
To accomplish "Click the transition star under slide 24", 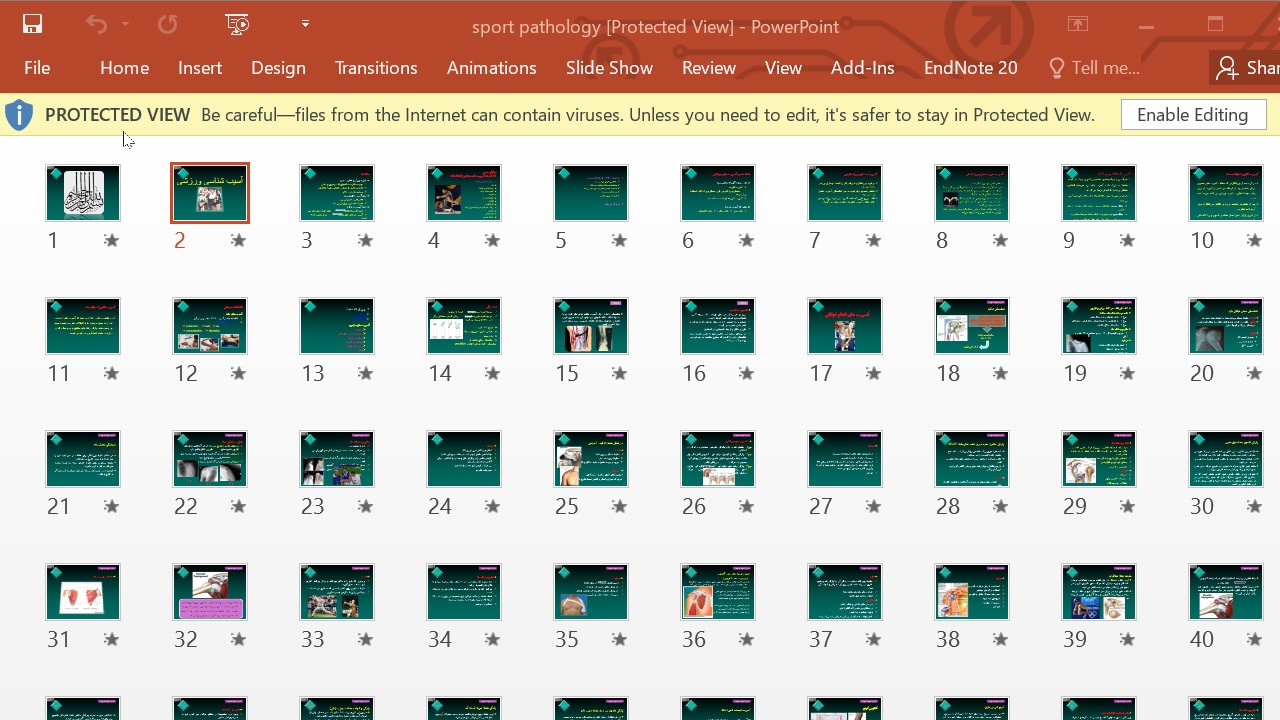I will [x=492, y=506].
